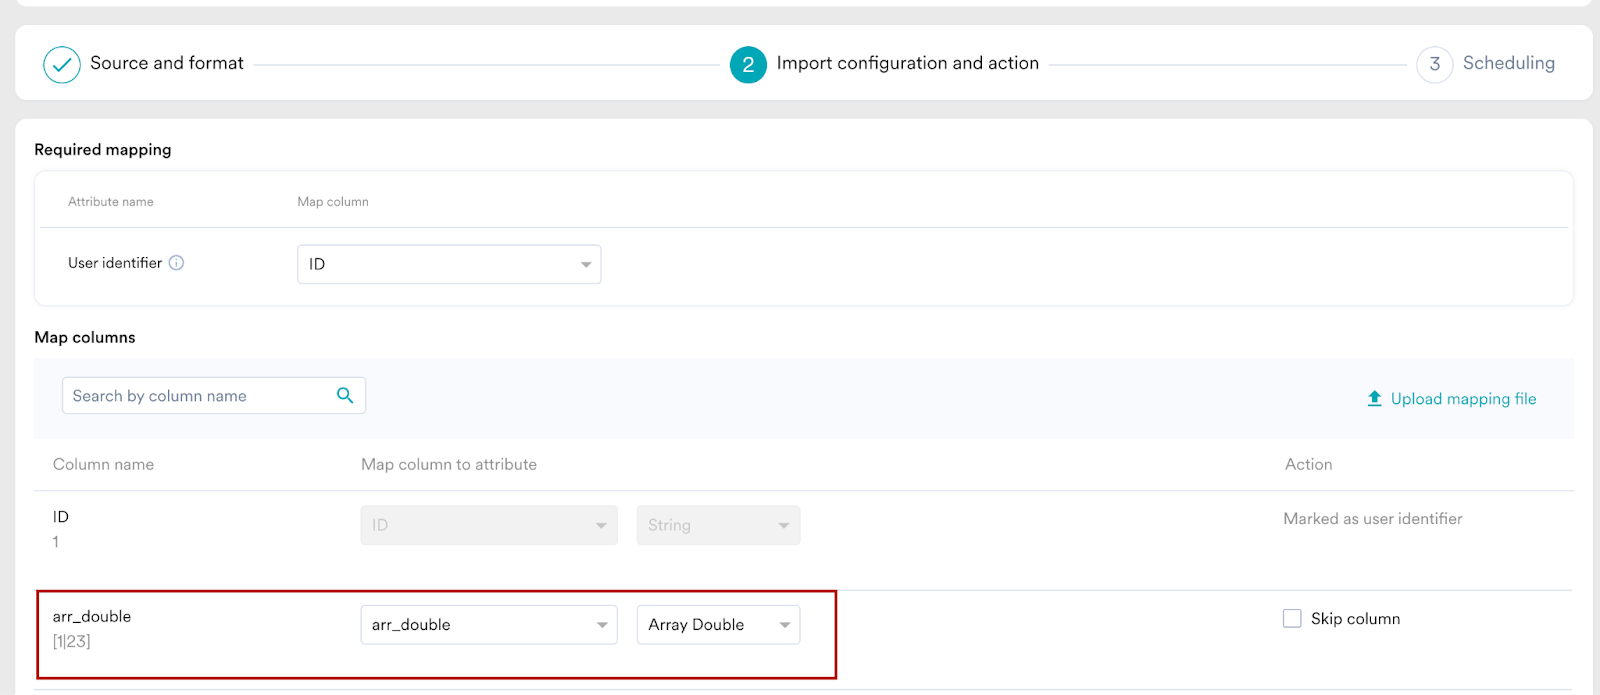Open the Array Double type dropdown
The height and width of the screenshot is (695, 1600).
pos(718,625)
